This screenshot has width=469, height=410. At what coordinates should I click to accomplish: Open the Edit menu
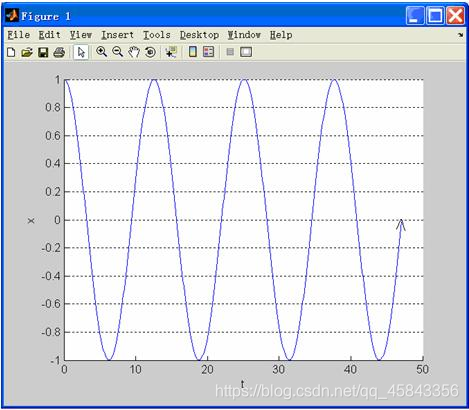coord(49,35)
